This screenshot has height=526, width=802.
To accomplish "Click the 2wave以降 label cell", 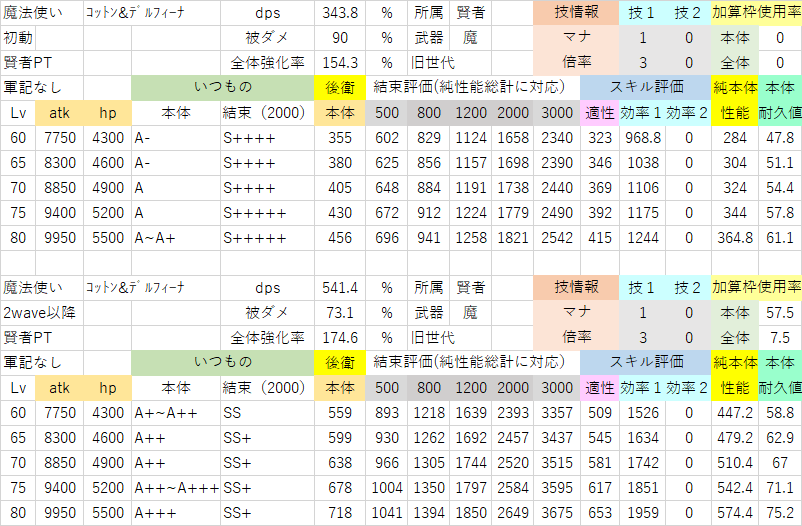I will [x=41, y=313].
